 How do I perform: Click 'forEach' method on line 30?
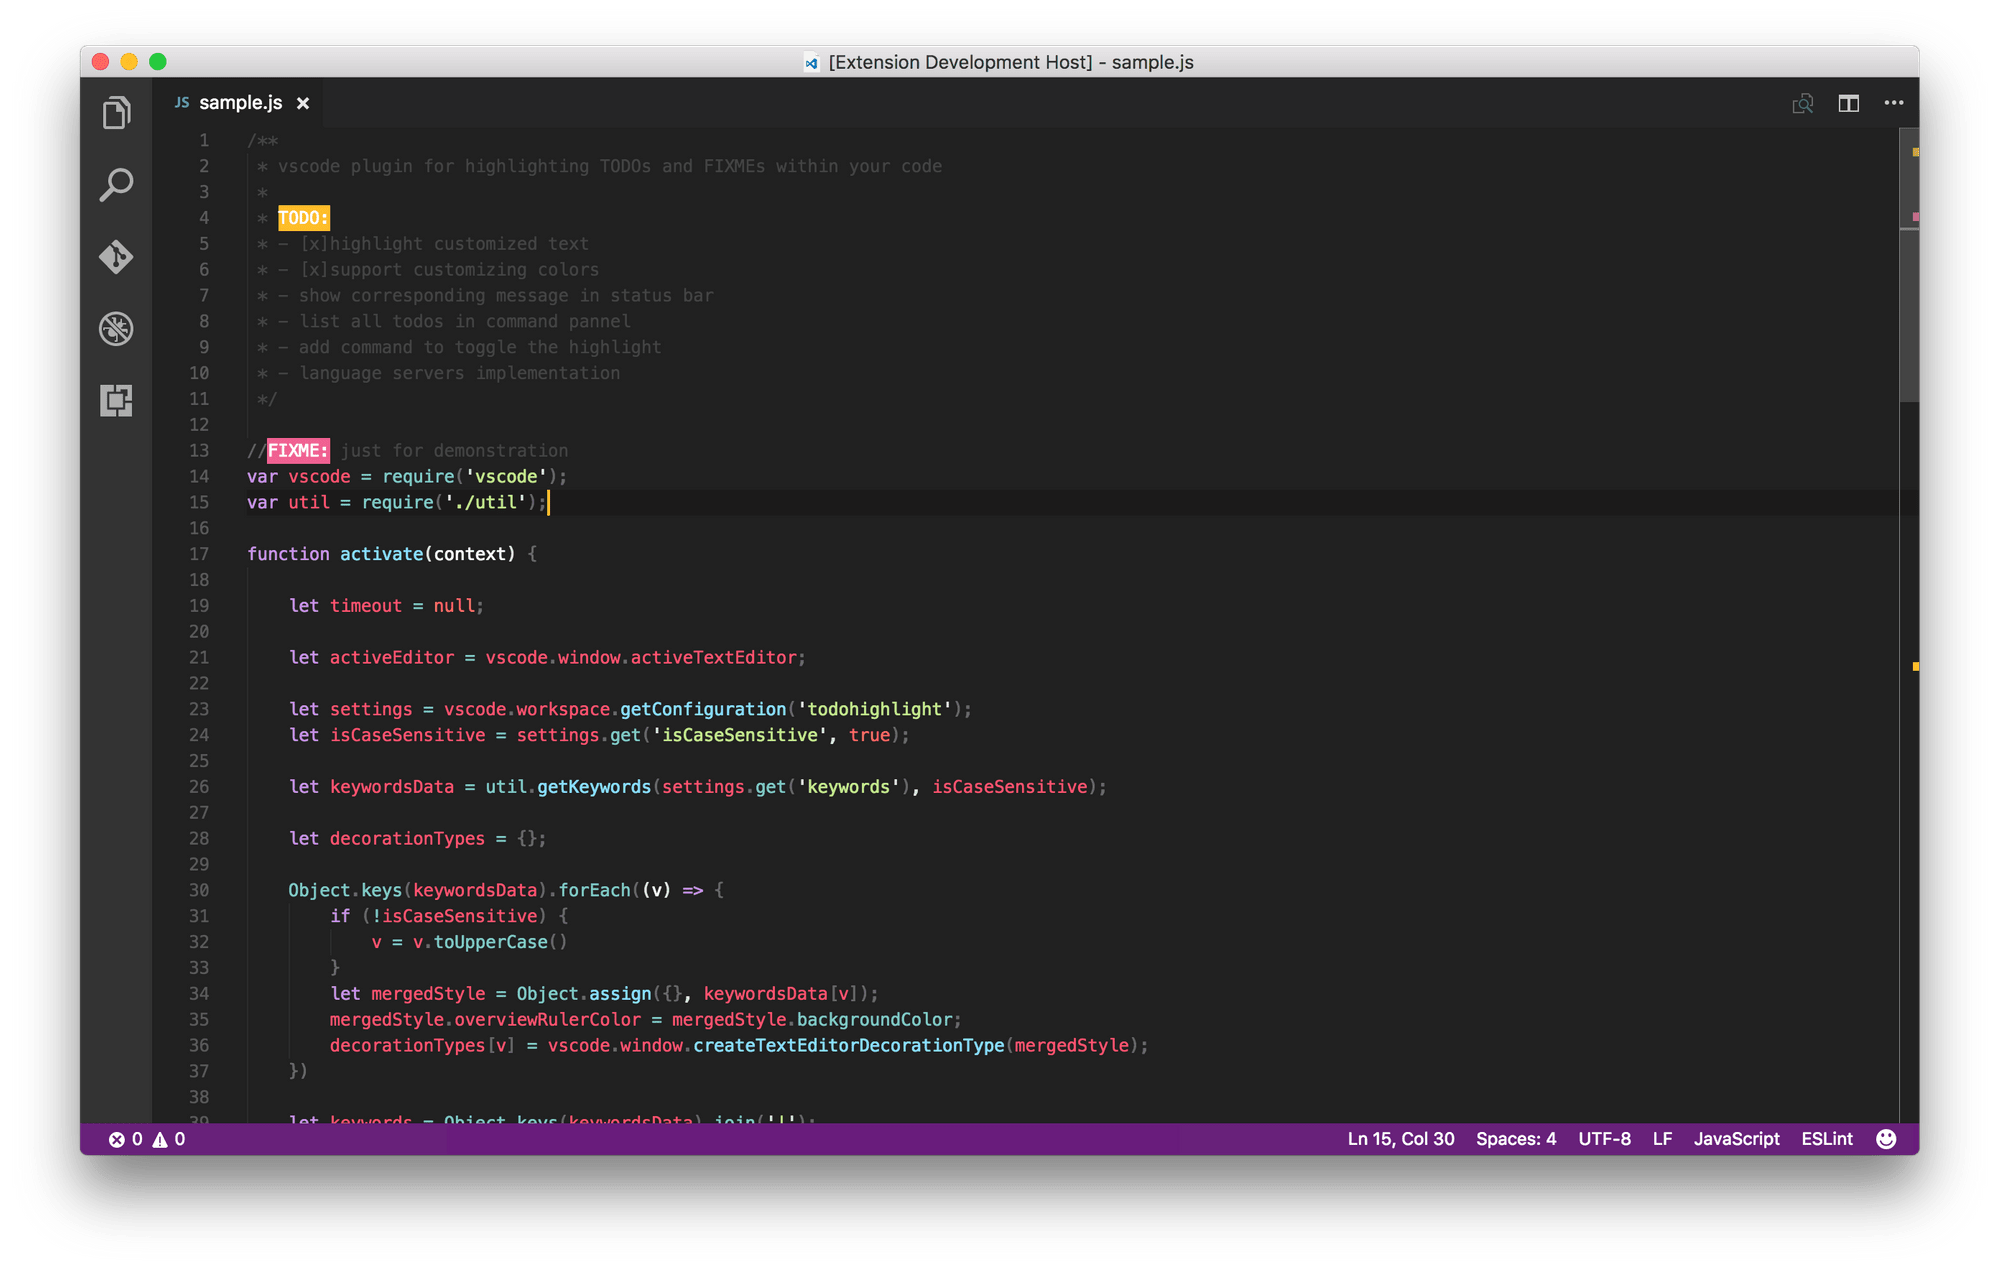(x=594, y=890)
